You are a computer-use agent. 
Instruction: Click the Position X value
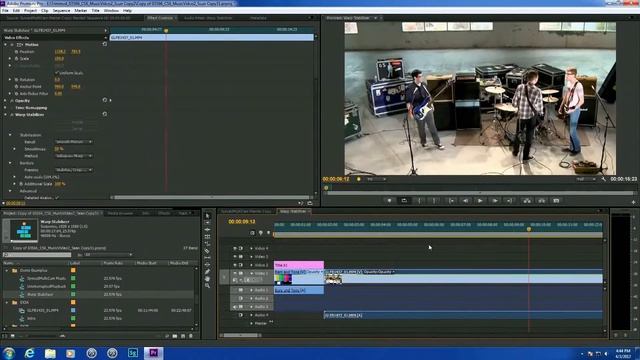pyautogui.click(x=60, y=52)
